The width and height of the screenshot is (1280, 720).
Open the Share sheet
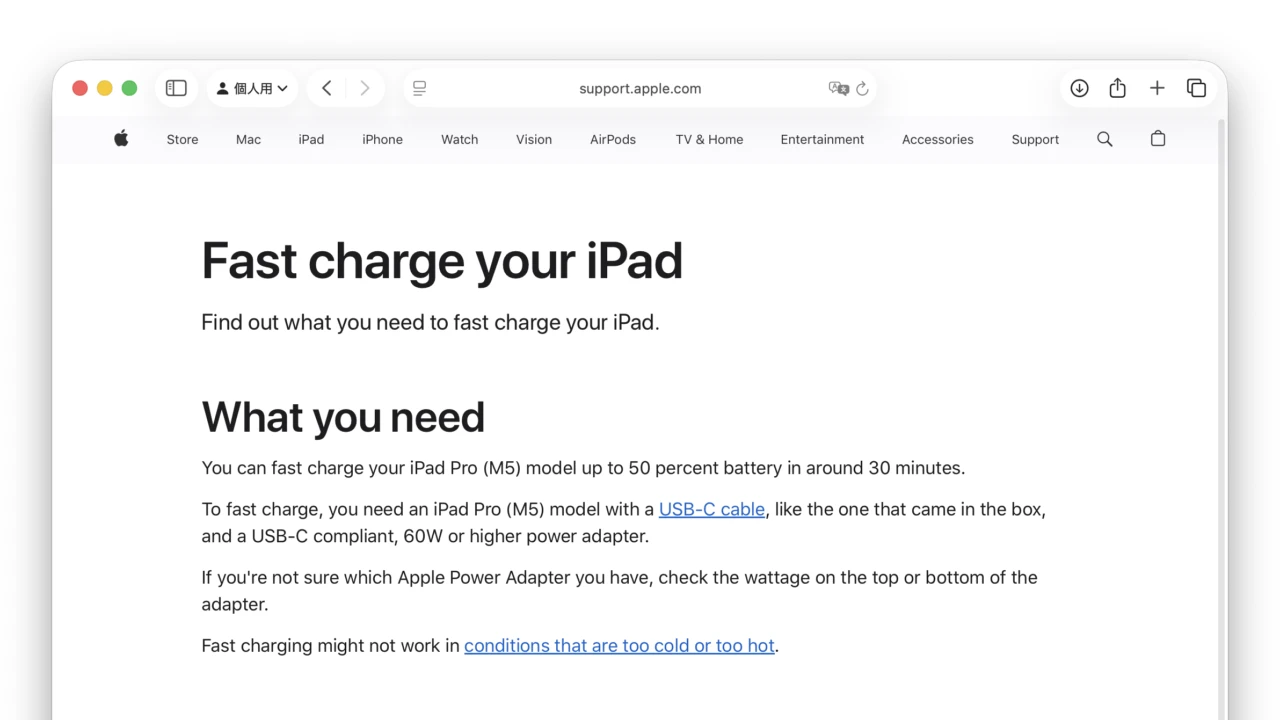click(x=1118, y=88)
